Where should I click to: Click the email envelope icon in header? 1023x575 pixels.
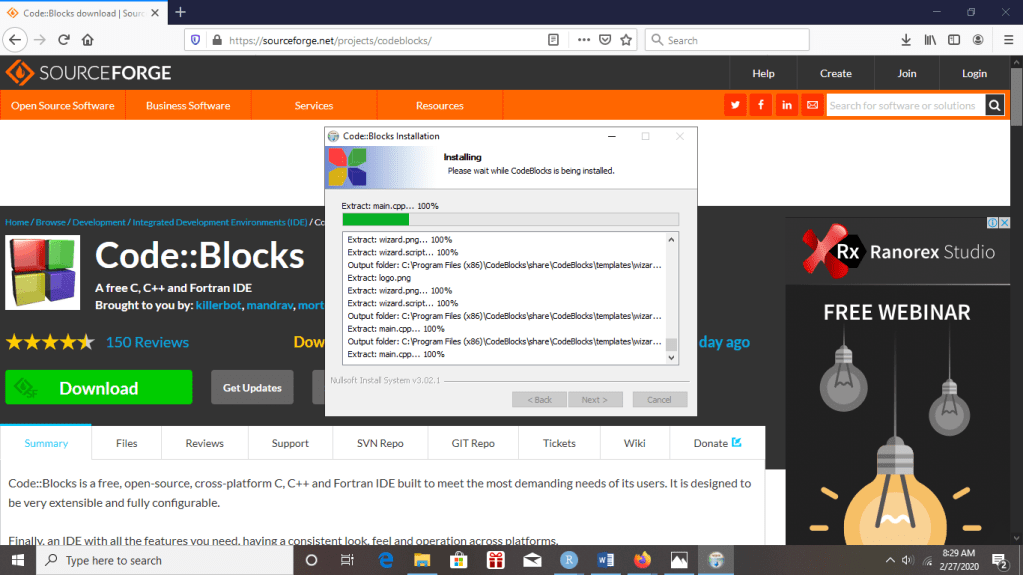[x=812, y=105]
